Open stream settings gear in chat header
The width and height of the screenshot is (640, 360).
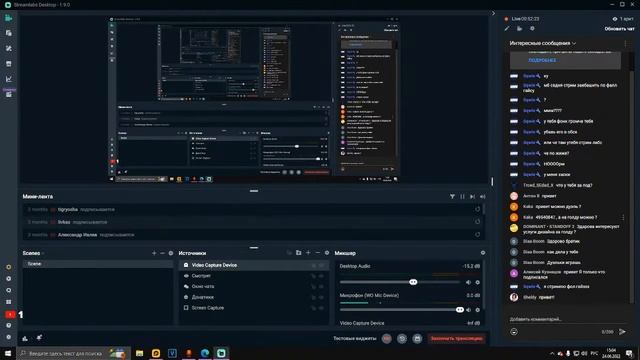coord(532,29)
